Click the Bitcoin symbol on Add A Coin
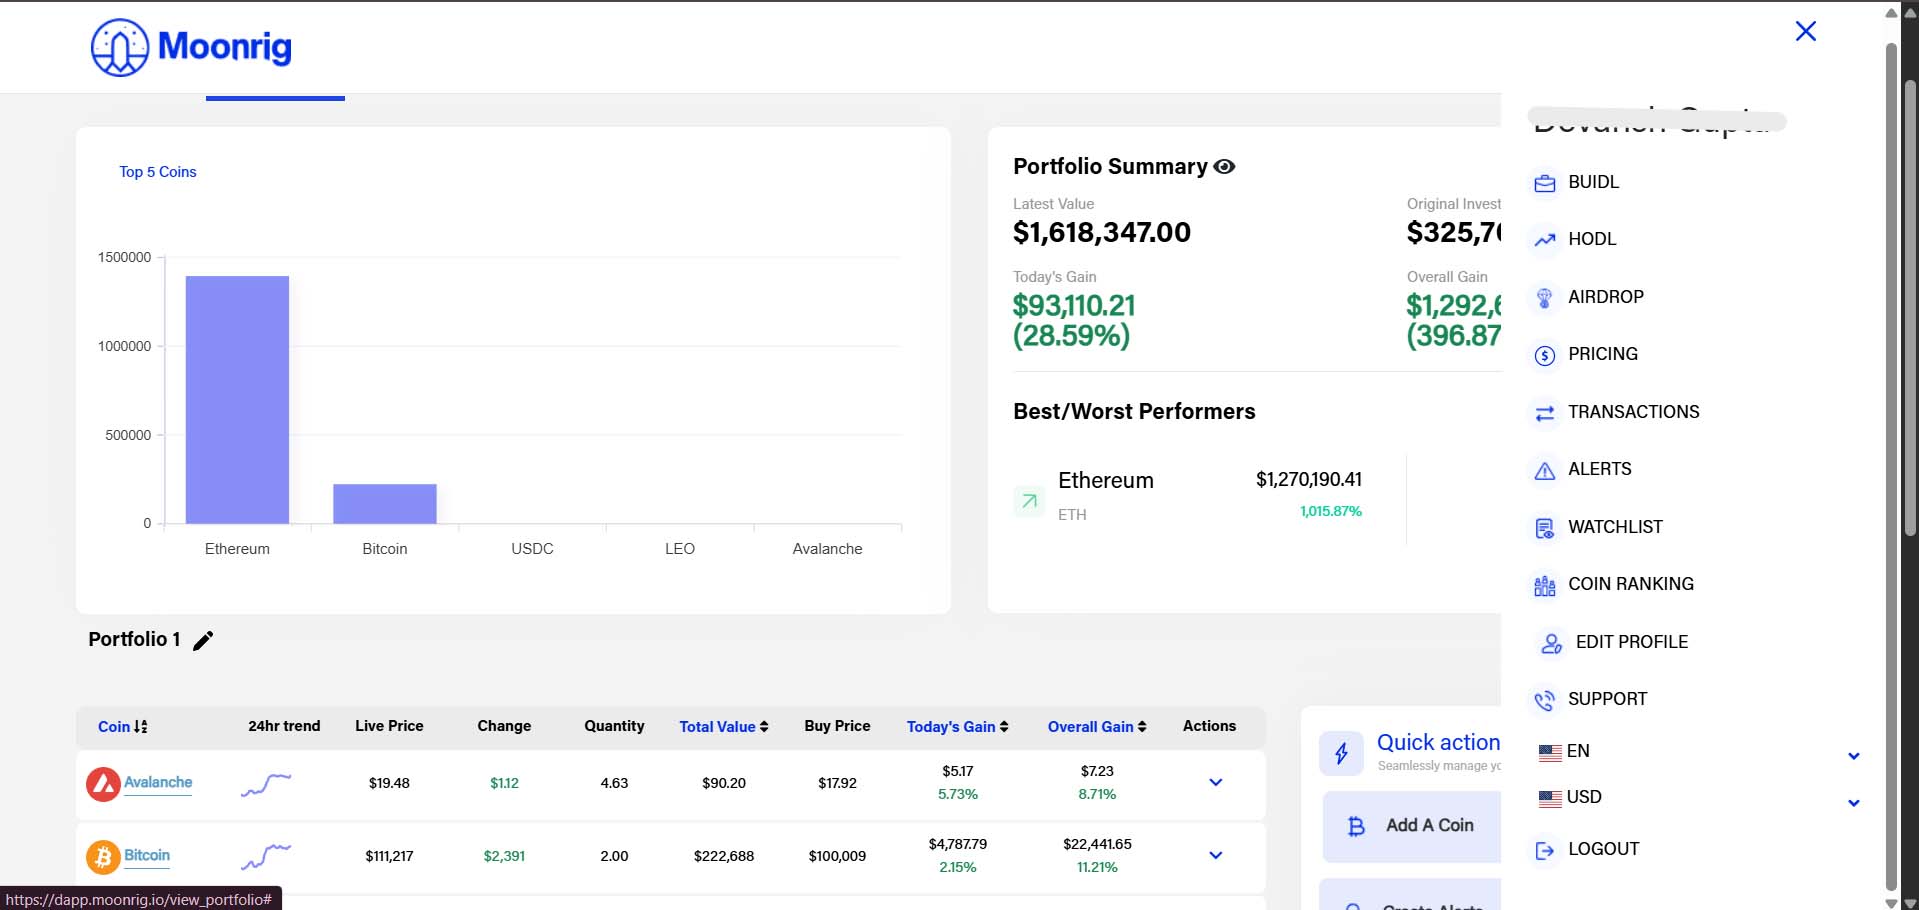The width and height of the screenshot is (1919, 910). (1356, 827)
